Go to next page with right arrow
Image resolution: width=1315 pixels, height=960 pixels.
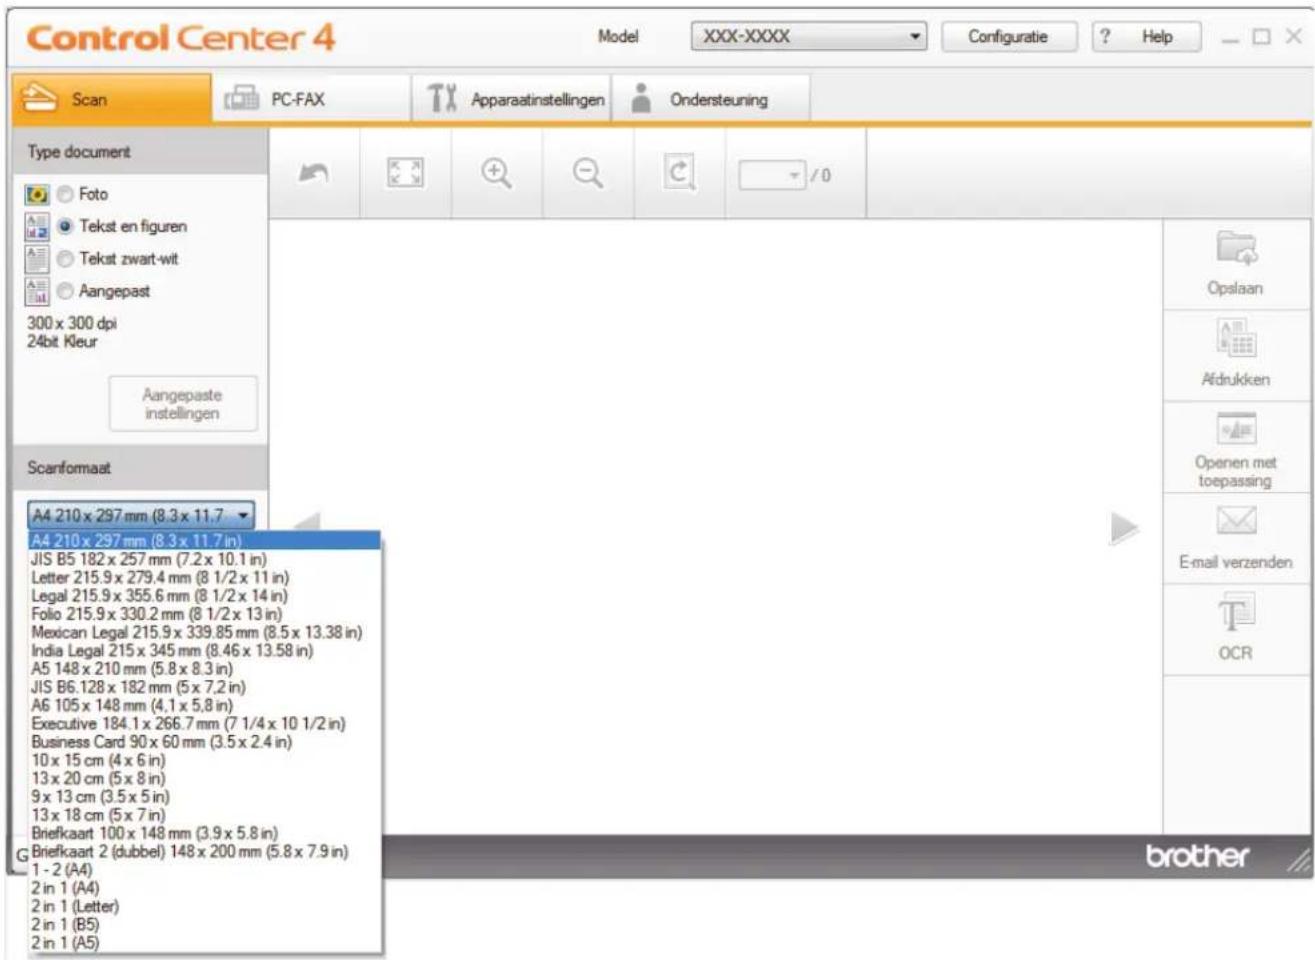pos(1124,528)
